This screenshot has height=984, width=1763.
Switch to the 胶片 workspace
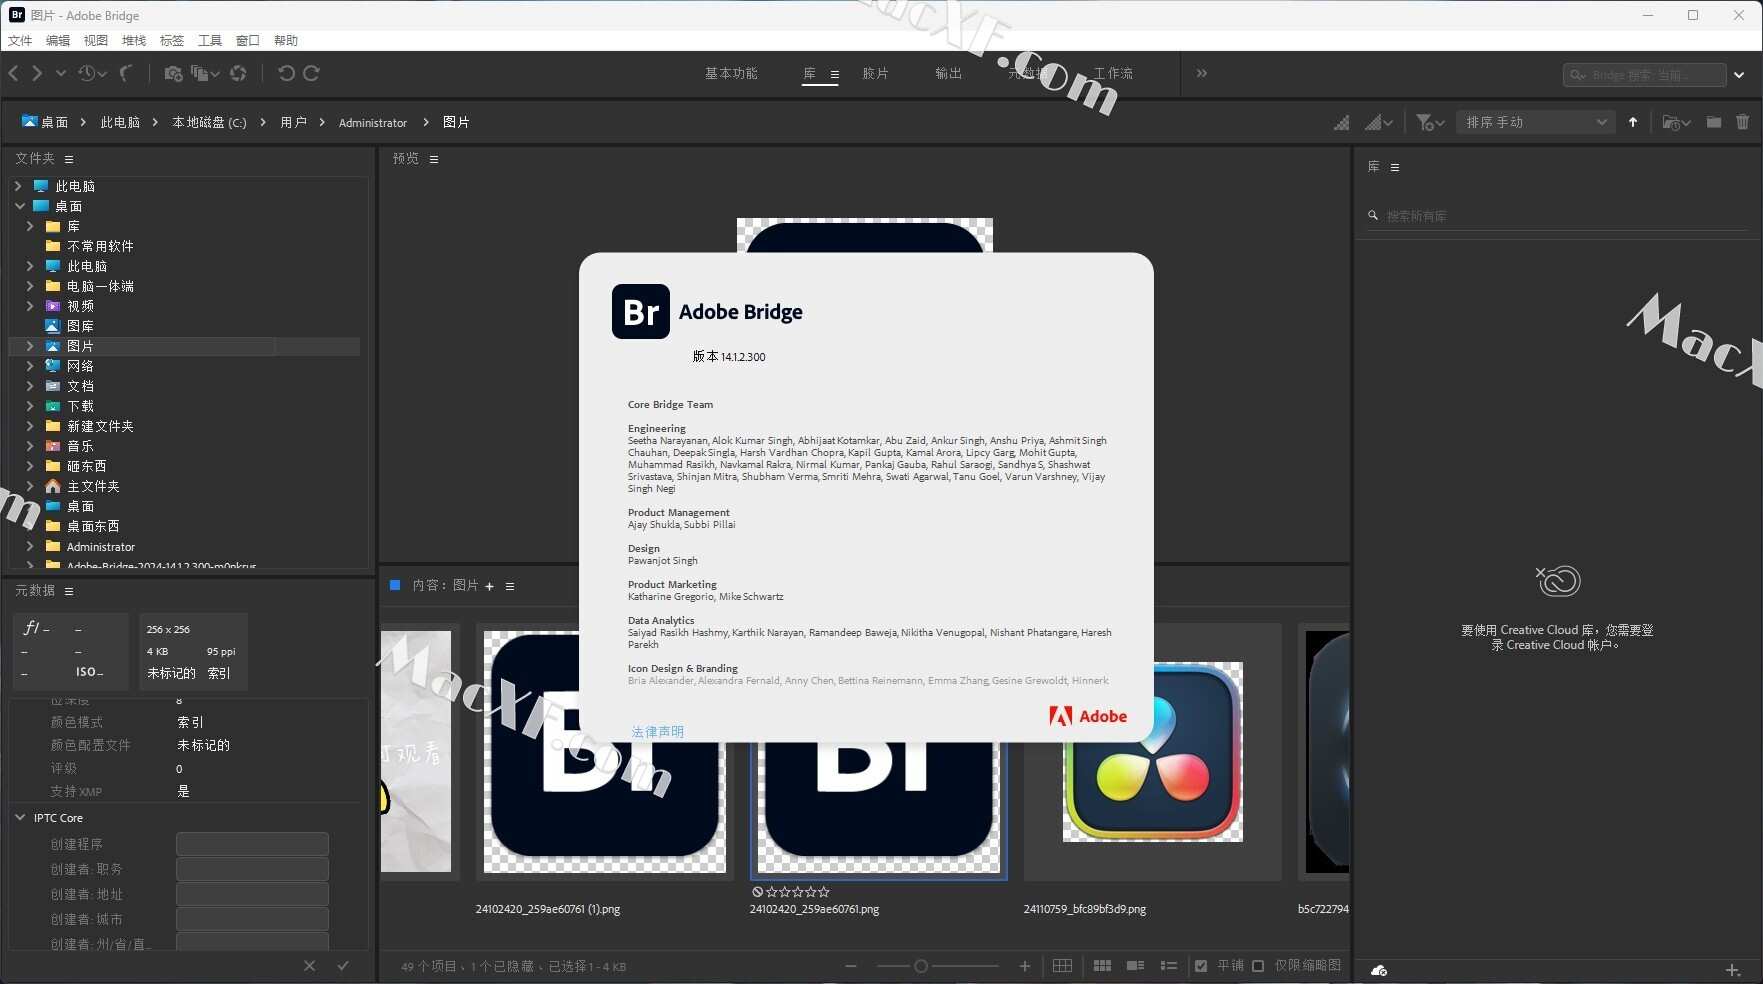(x=875, y=73)
